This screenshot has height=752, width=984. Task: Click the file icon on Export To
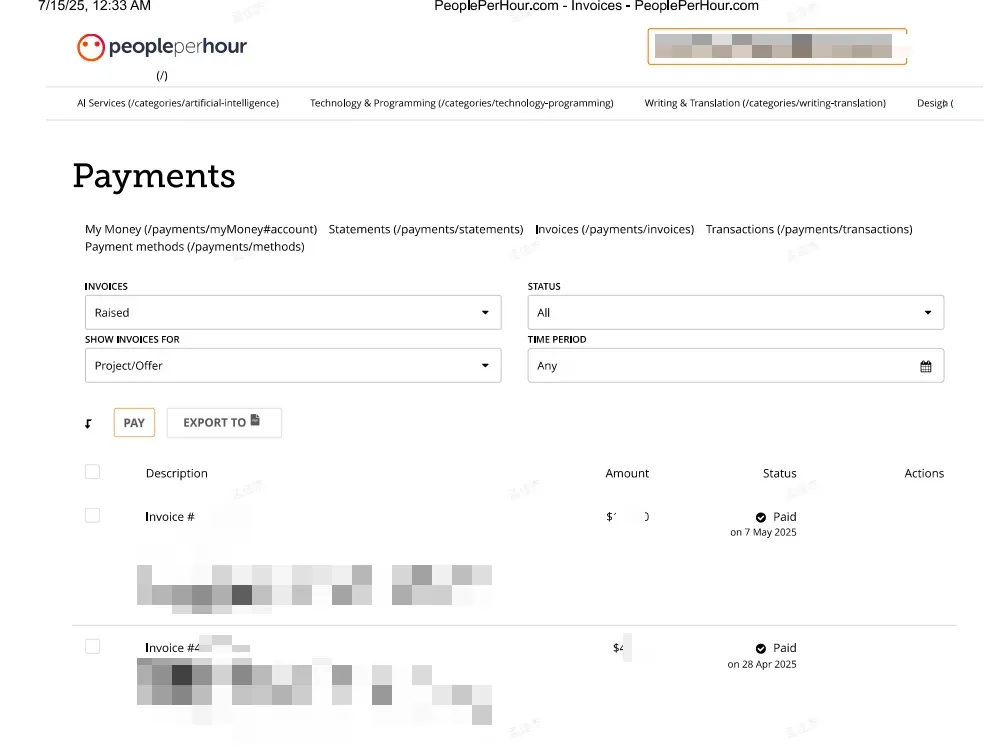tap(256, 421)
